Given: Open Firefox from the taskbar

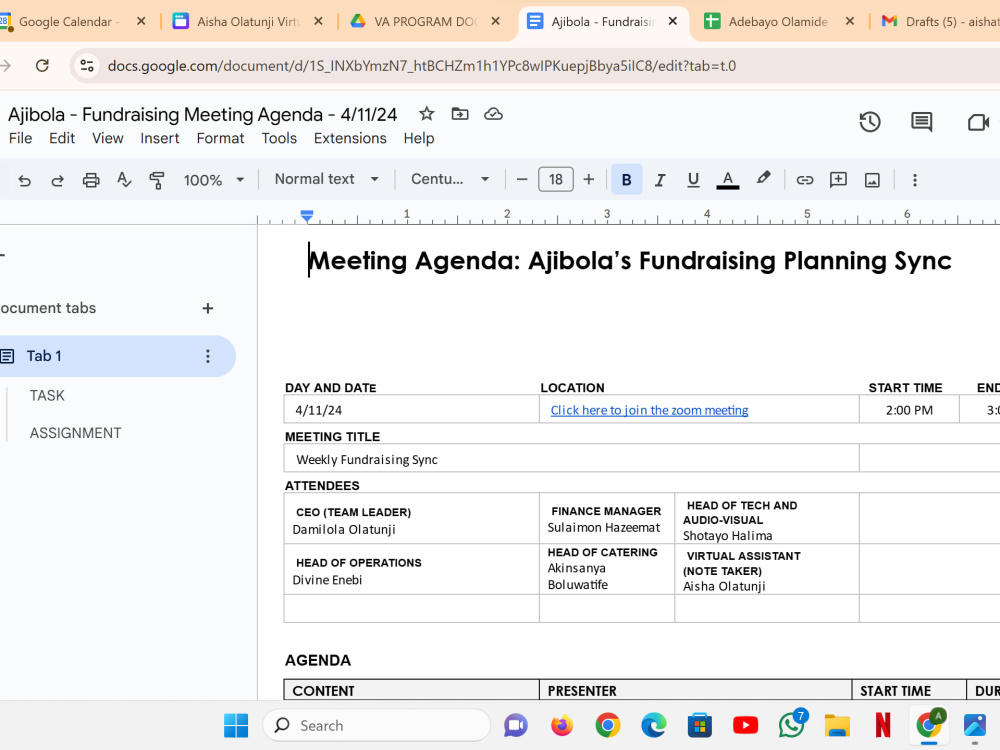Looking at the screenshot, I should click(x=562, y=725).
